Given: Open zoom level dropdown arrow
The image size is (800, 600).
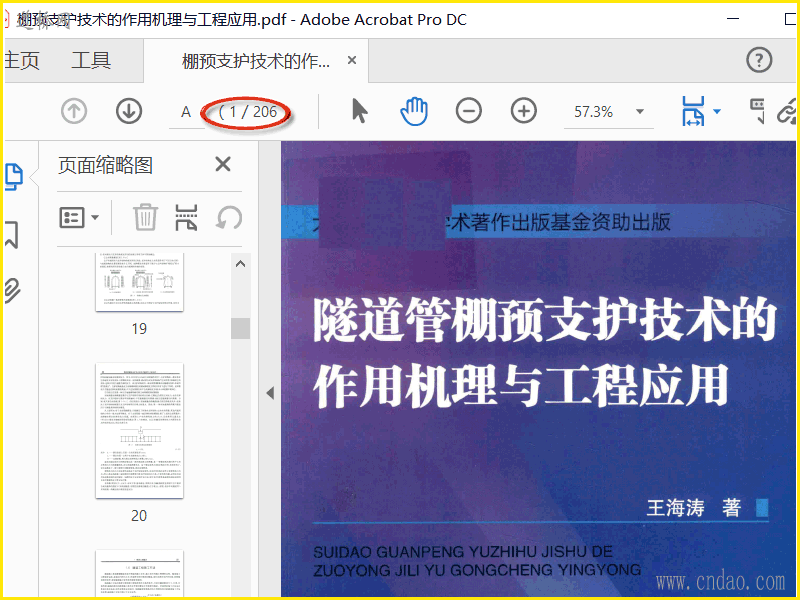Looking at the screenshot, I should tap(640, 111).
